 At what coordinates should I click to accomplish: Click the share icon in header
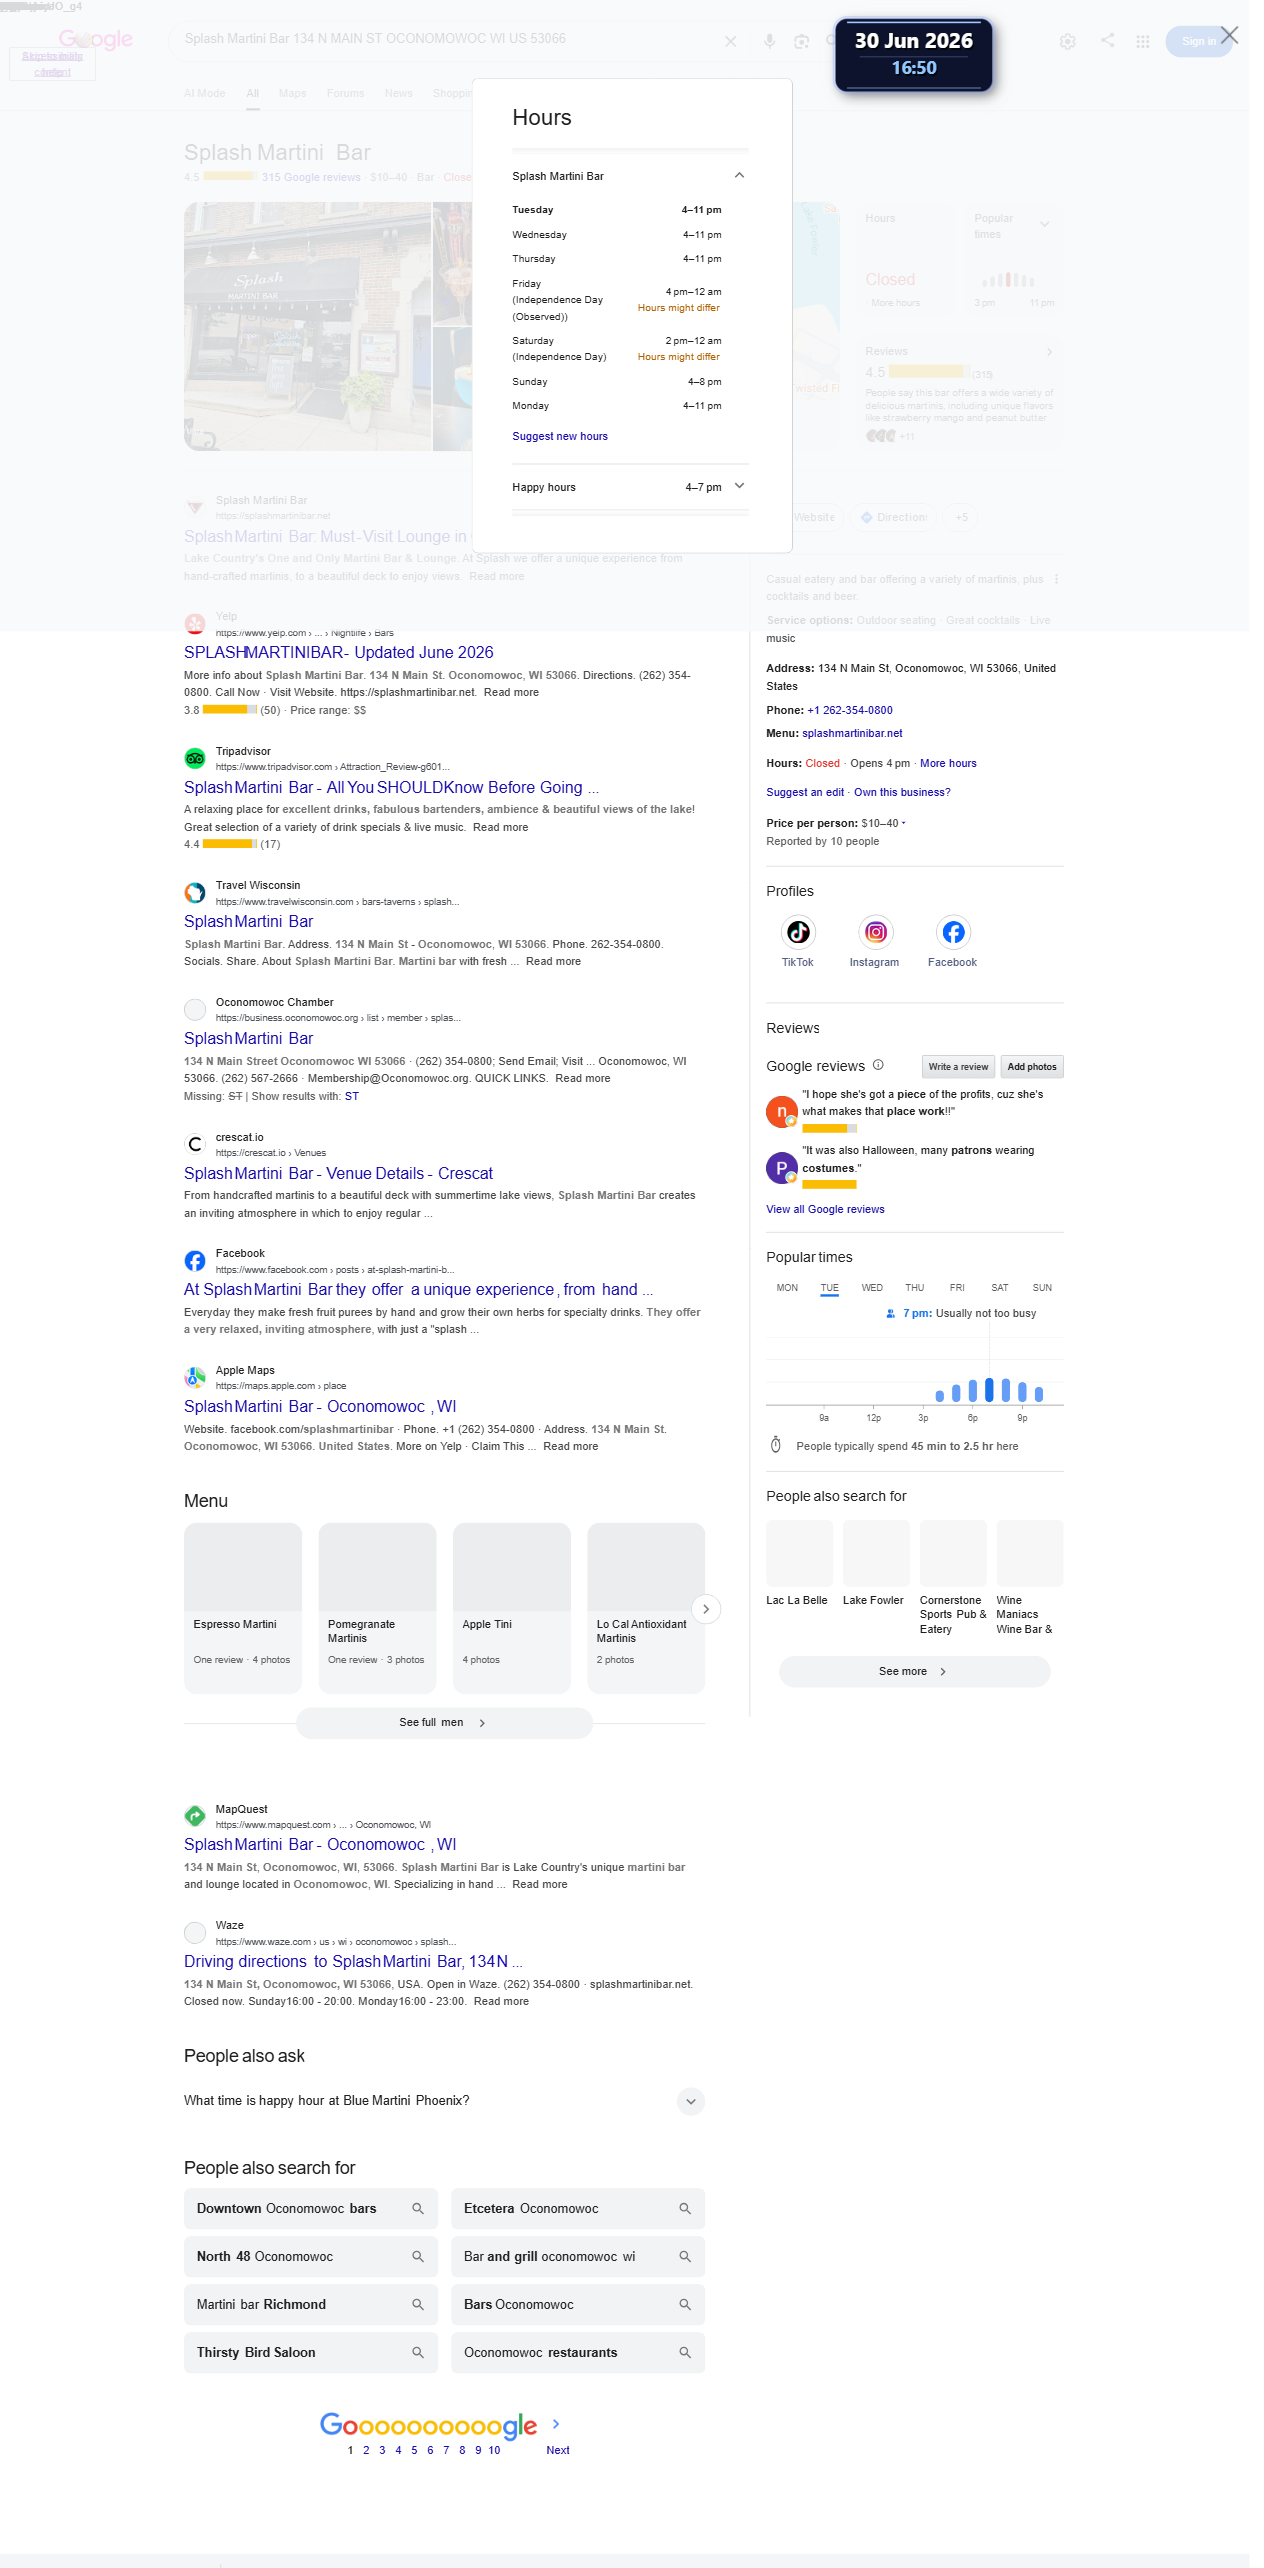pos(1107,40)
